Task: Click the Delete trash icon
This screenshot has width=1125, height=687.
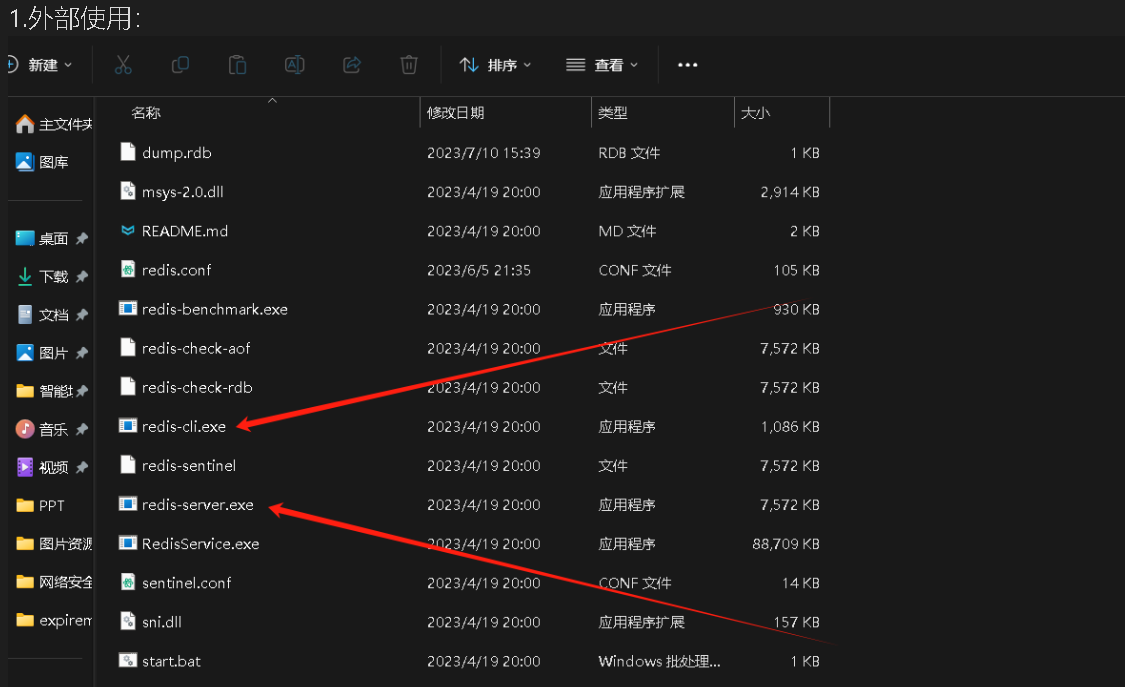Action: click(x=409, y=65)
